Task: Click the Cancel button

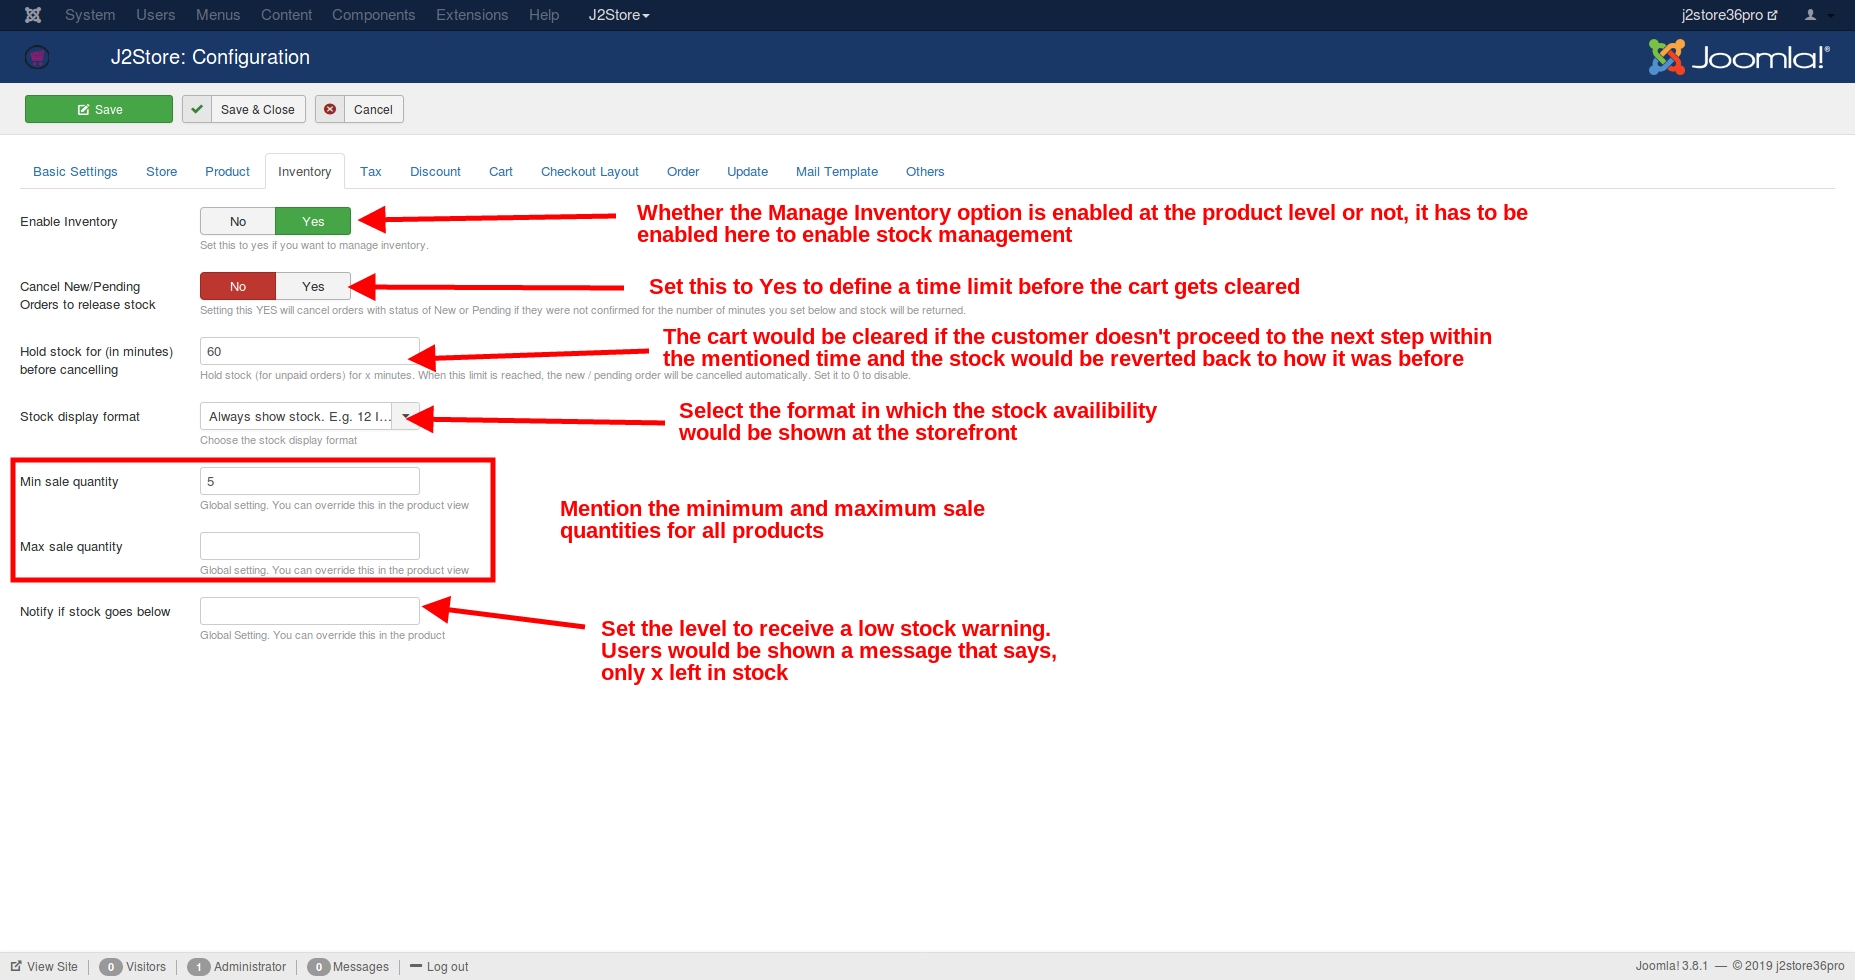Action: (359, 109)
